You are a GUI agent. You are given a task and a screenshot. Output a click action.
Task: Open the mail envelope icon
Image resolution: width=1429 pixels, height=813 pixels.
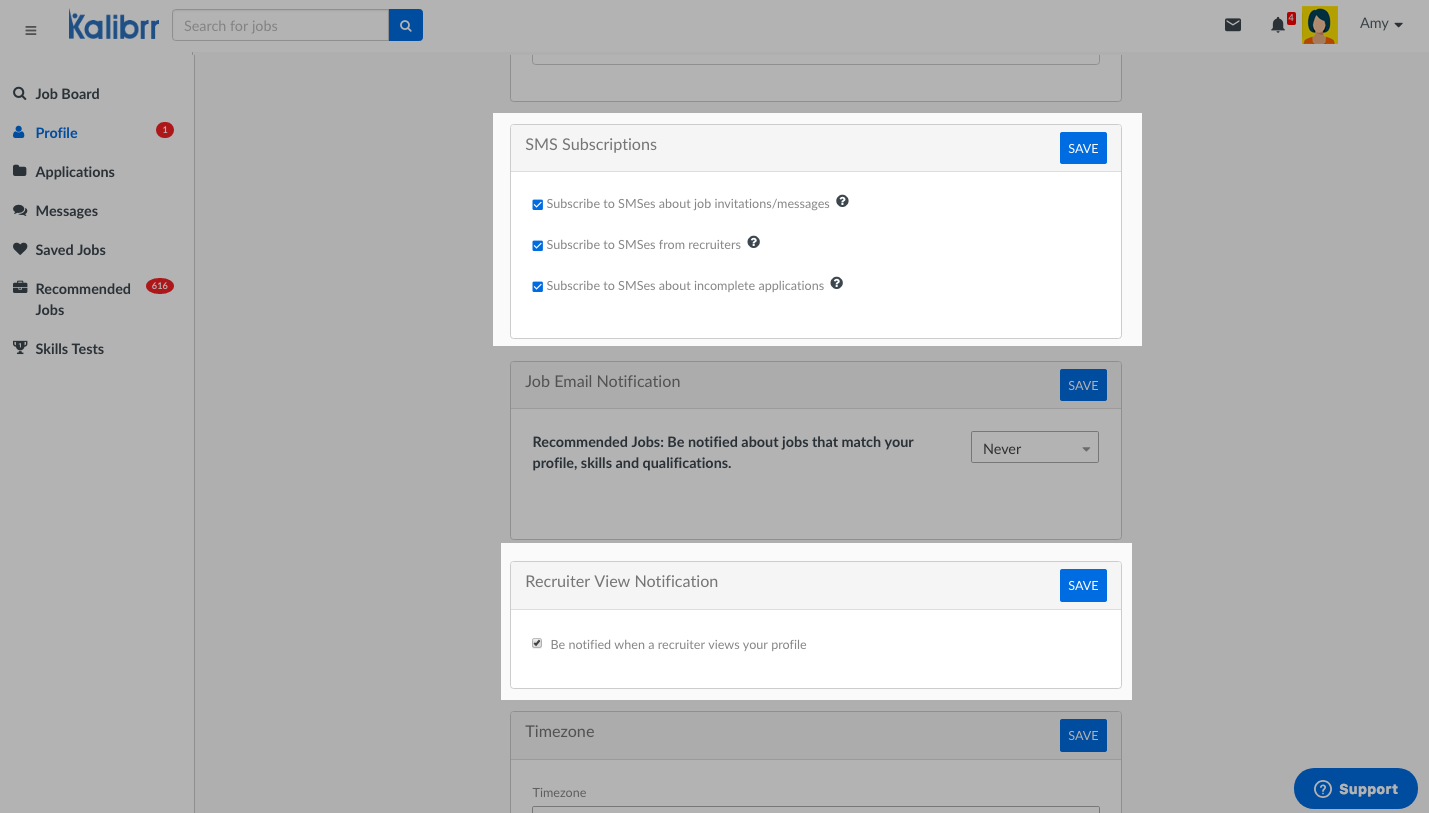[1233, 25]
